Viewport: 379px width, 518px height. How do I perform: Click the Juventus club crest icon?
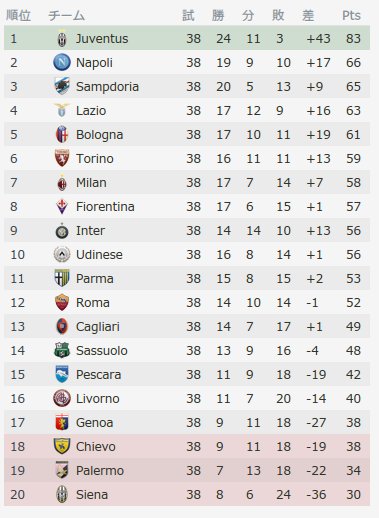click(x=62, y=39)
